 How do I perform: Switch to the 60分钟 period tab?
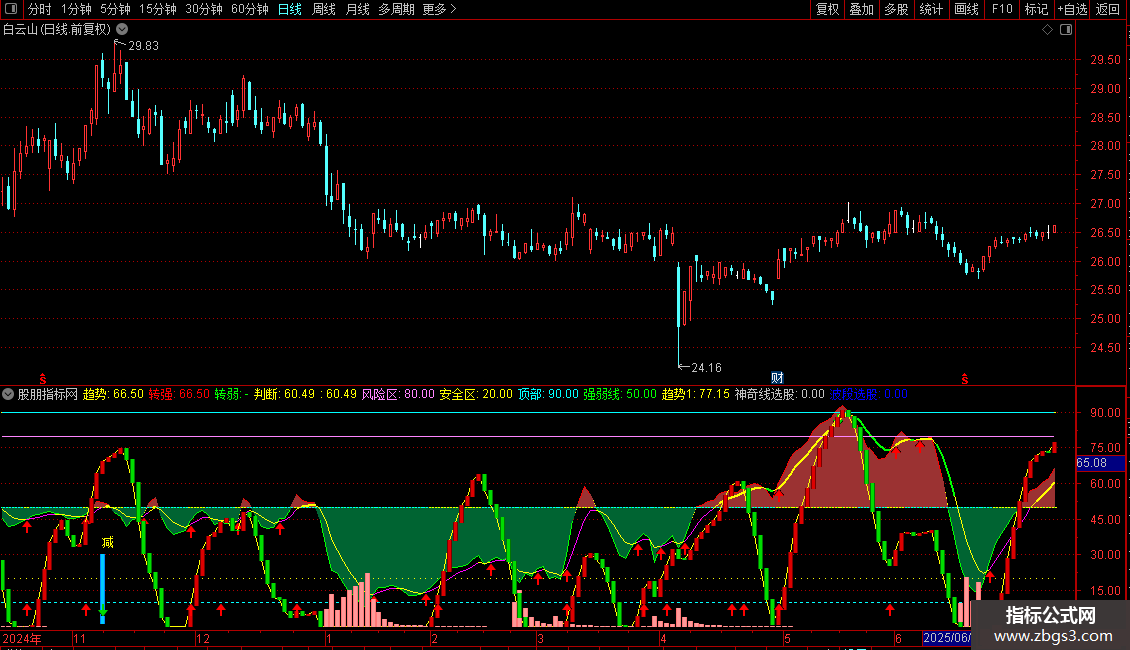click(x=250, y=9)
